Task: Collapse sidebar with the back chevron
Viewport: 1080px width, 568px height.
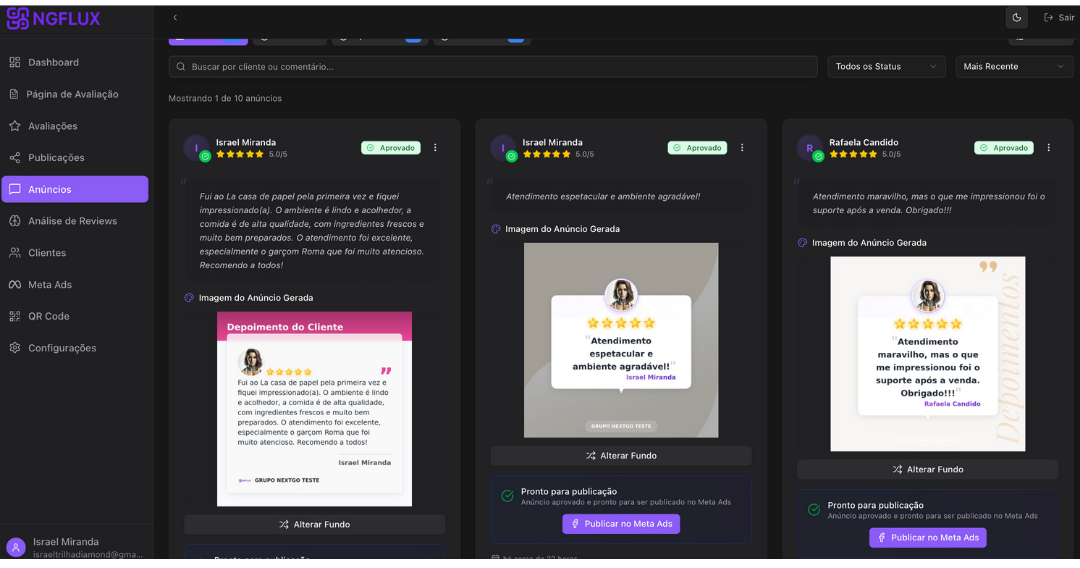Action: (175, 17)
